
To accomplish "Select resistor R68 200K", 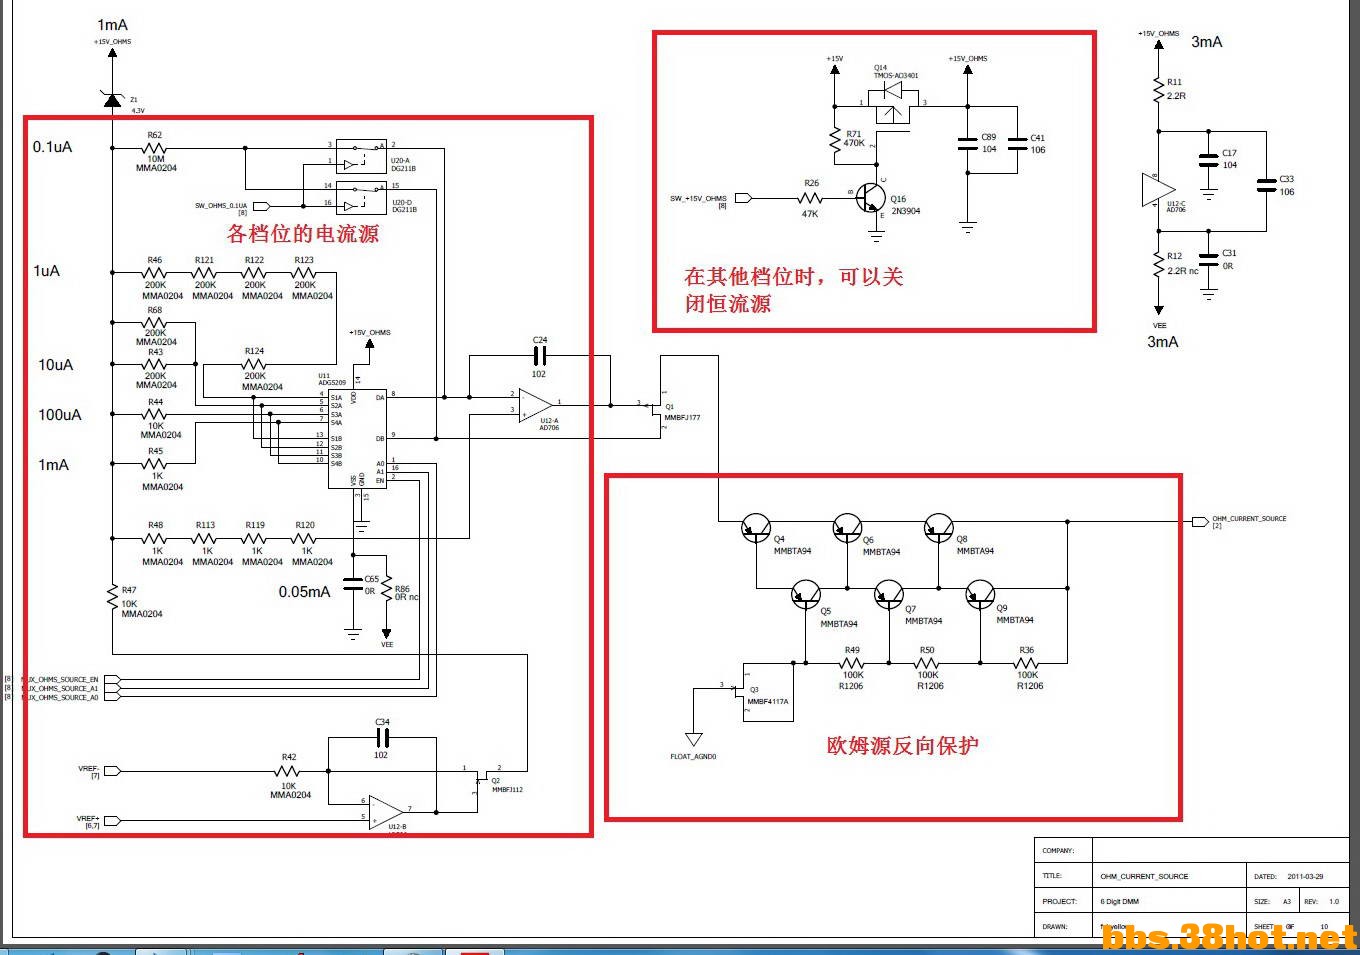I will click(155, 322).
